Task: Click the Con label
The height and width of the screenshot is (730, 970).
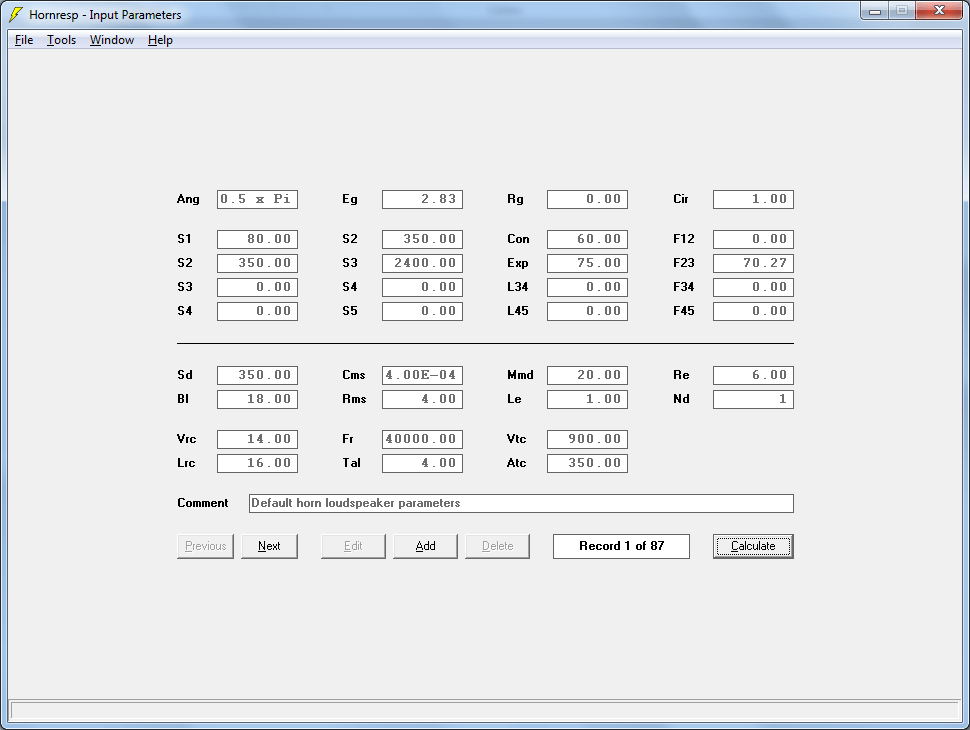Action: (518, 239)
